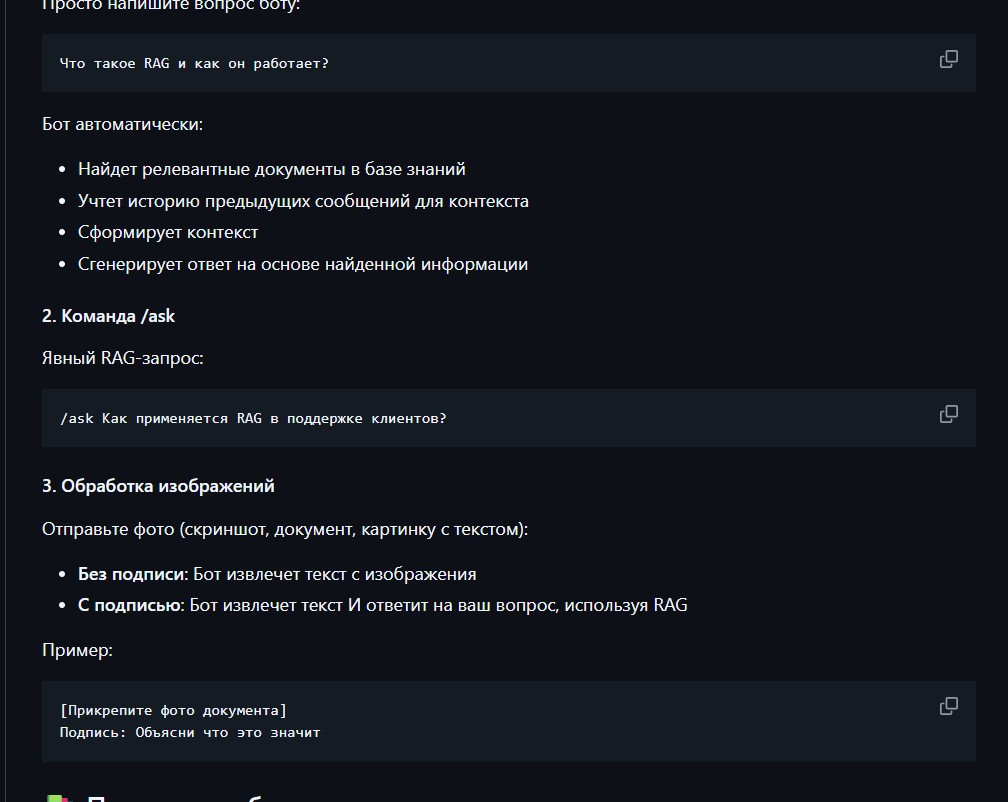Screen dimensions: 1008x802
Task: Click bullet "Найдет релевантные документы в базе знаний"
Action: coord(272,169)
